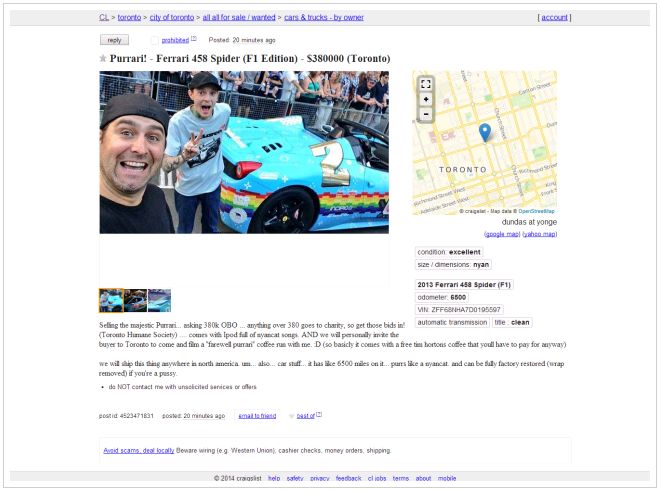Star this Purrari listing as favorite
Viewport: 661px width, 492px height.
[102, 58]
